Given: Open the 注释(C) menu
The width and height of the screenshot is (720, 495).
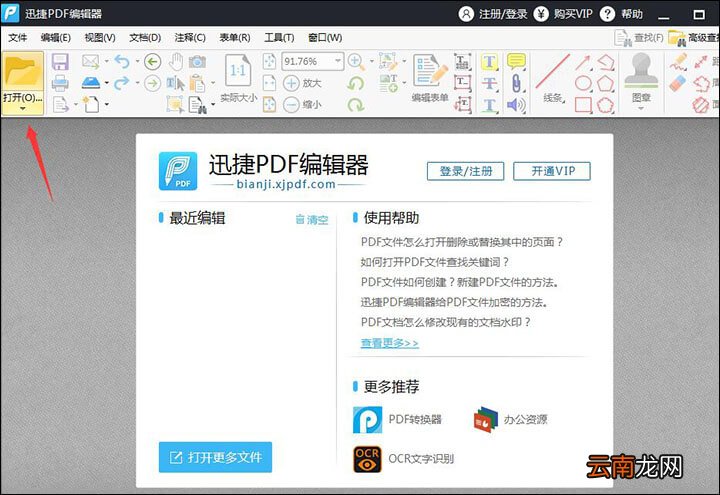Looking at the screenshot, I should (190, 38).
